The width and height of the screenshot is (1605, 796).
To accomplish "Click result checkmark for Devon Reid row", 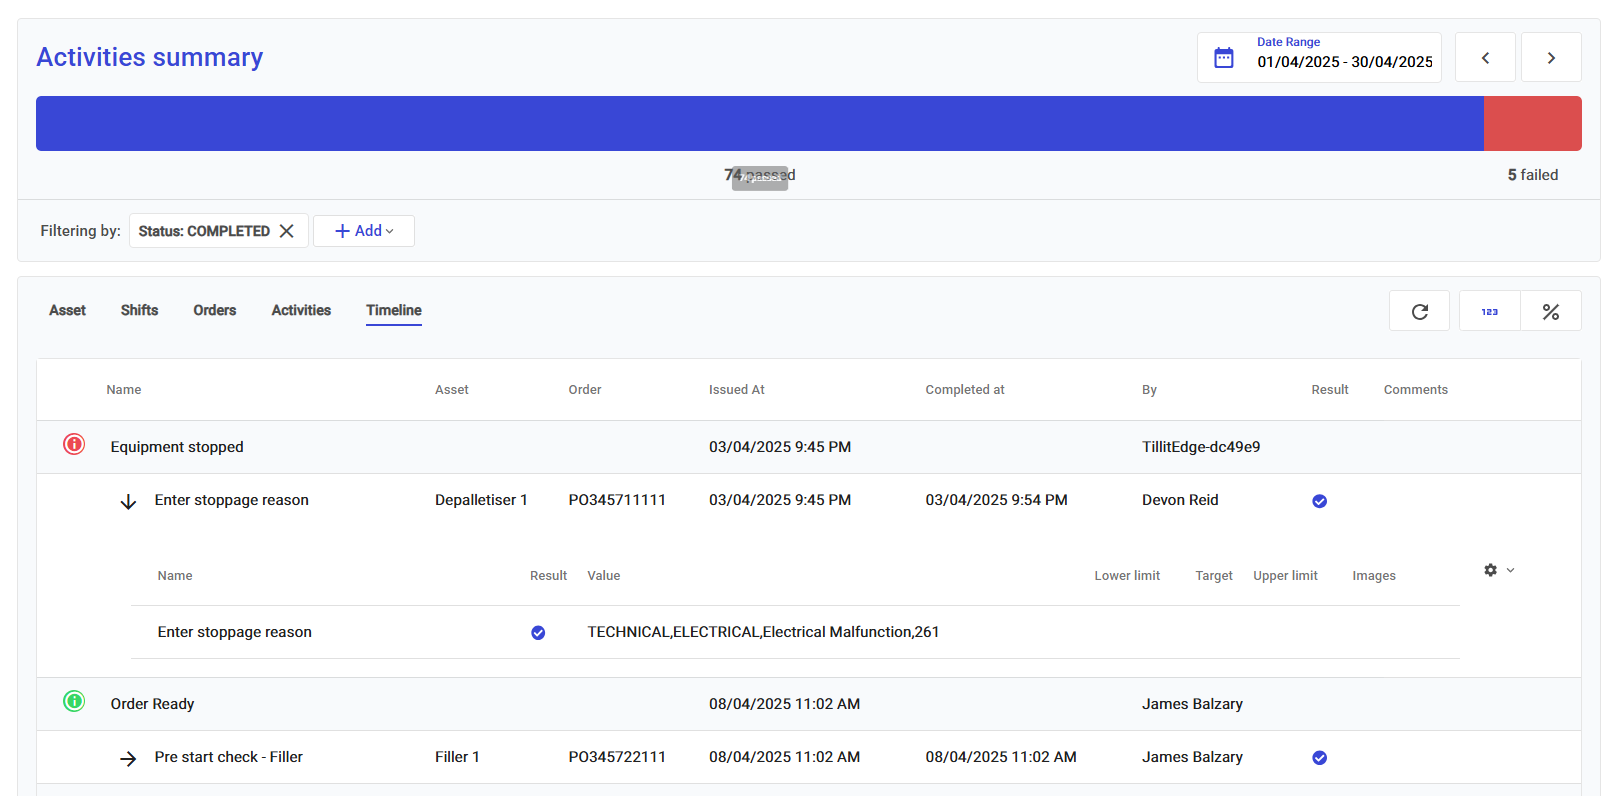I will tap(1319, 501).
